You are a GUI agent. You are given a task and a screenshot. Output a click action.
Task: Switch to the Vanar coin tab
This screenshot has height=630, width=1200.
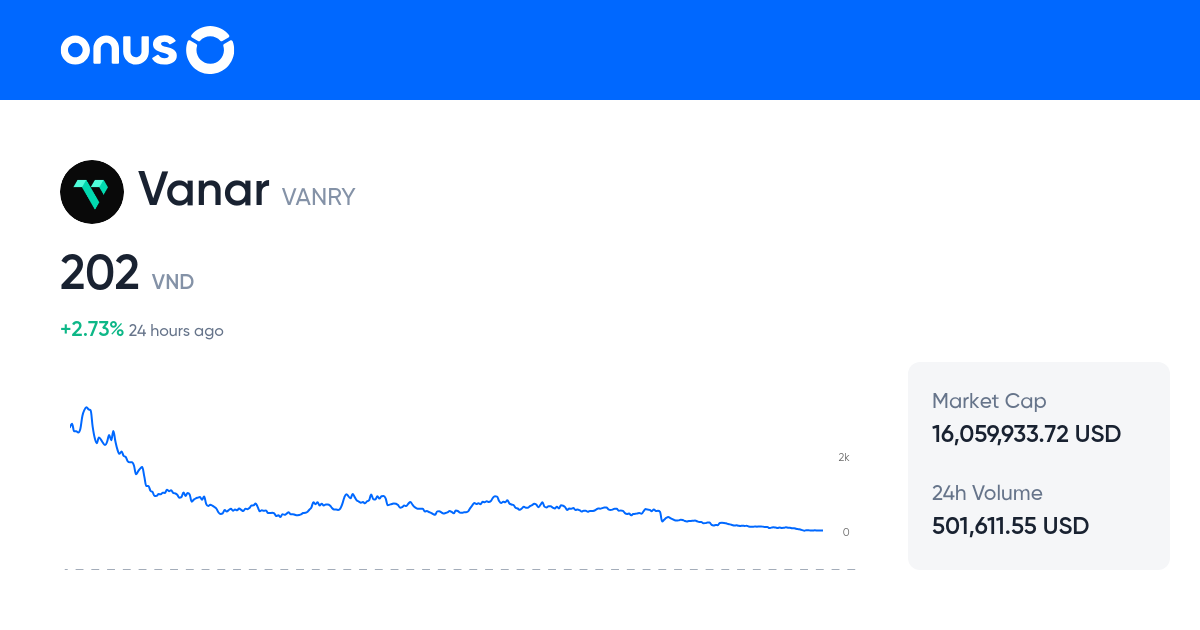click(205, 190)
